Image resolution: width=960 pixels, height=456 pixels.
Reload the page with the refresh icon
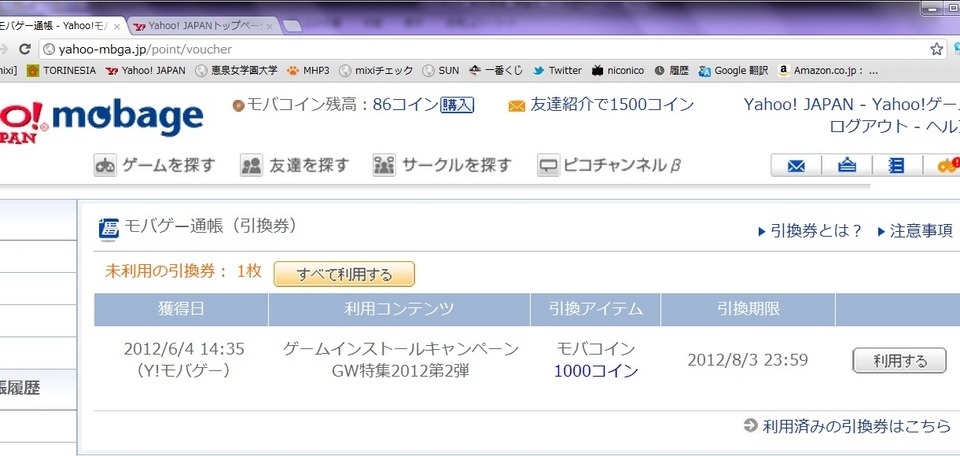pyautogui.click(x=24, y=49)
